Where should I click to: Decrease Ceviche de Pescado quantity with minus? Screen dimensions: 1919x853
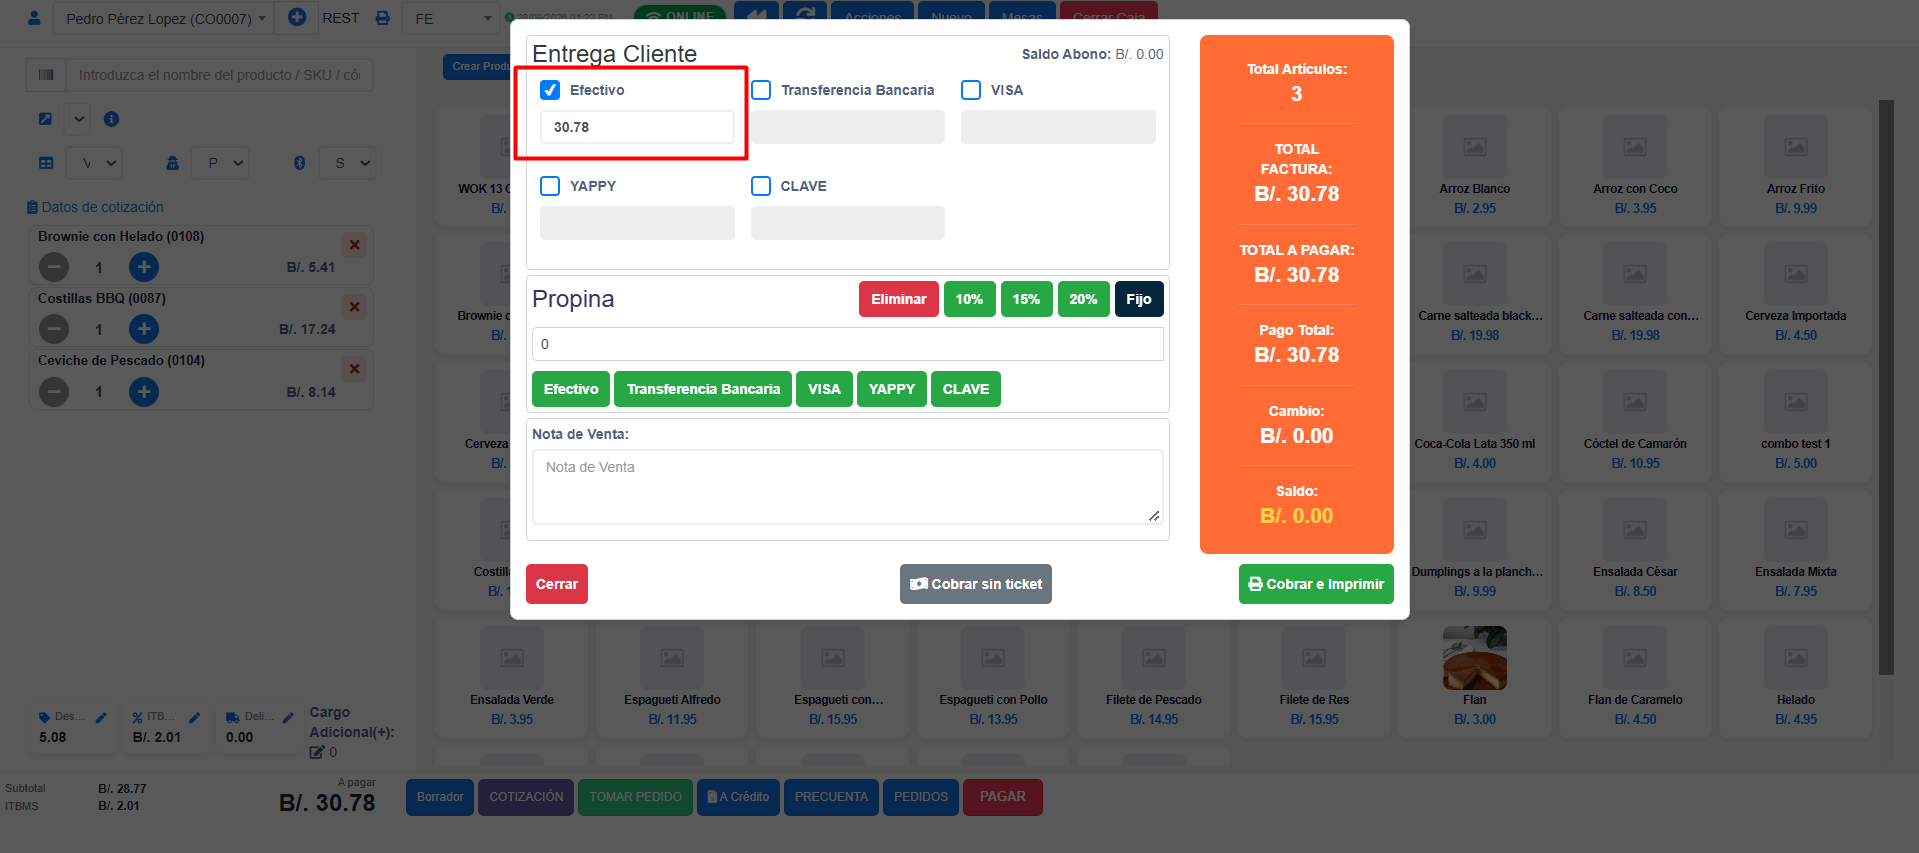click(54, 392)
